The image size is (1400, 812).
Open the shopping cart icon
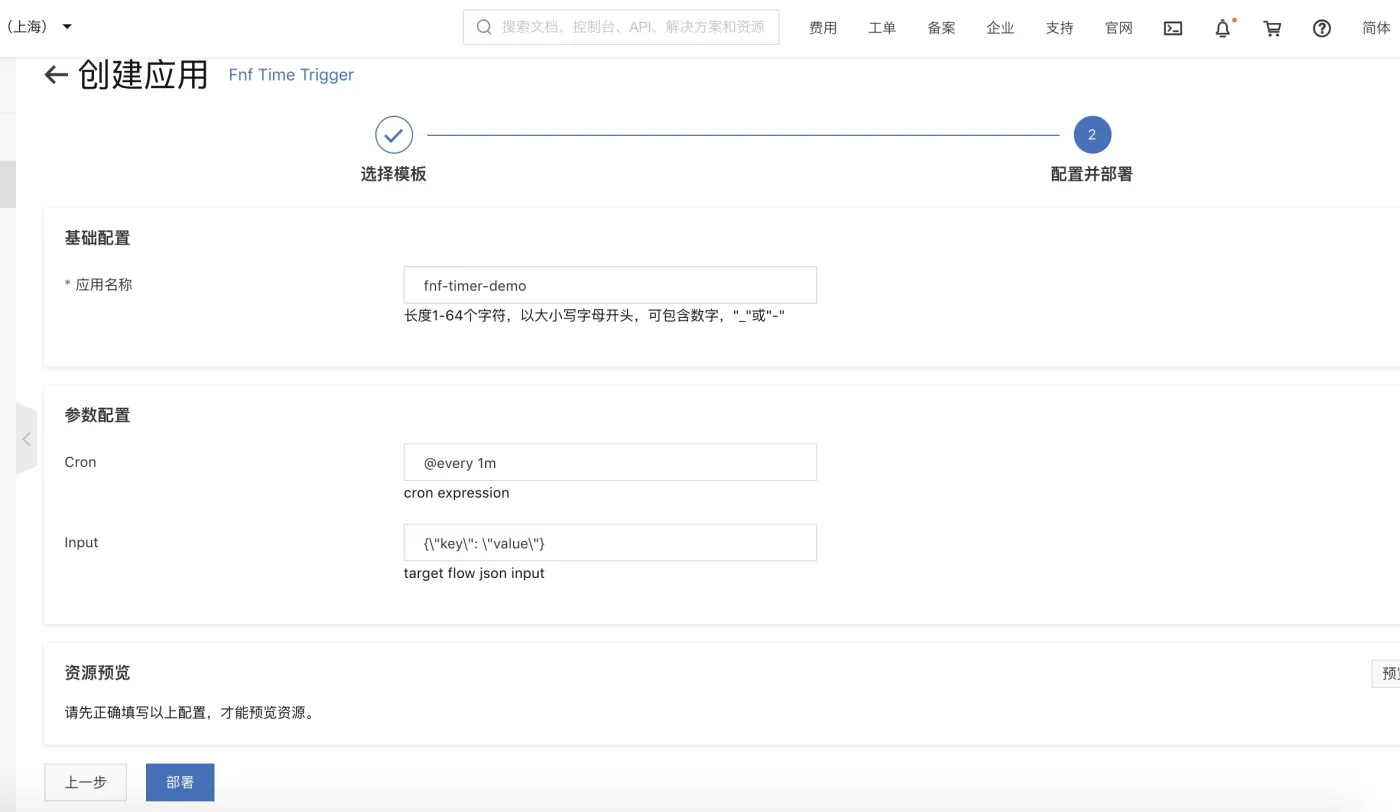pyautogui.click(x=1272, y=28)
